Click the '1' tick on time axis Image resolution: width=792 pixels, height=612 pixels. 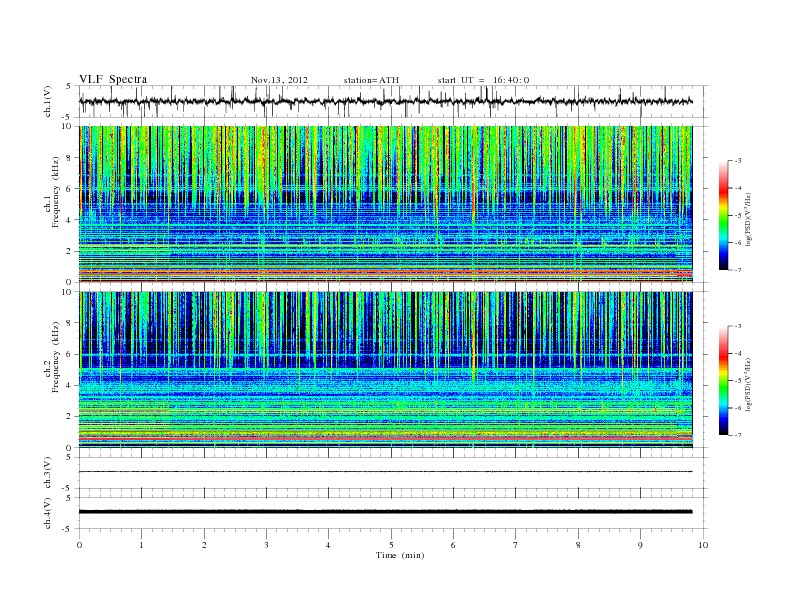pyautogui.click(x=141, y=545)
